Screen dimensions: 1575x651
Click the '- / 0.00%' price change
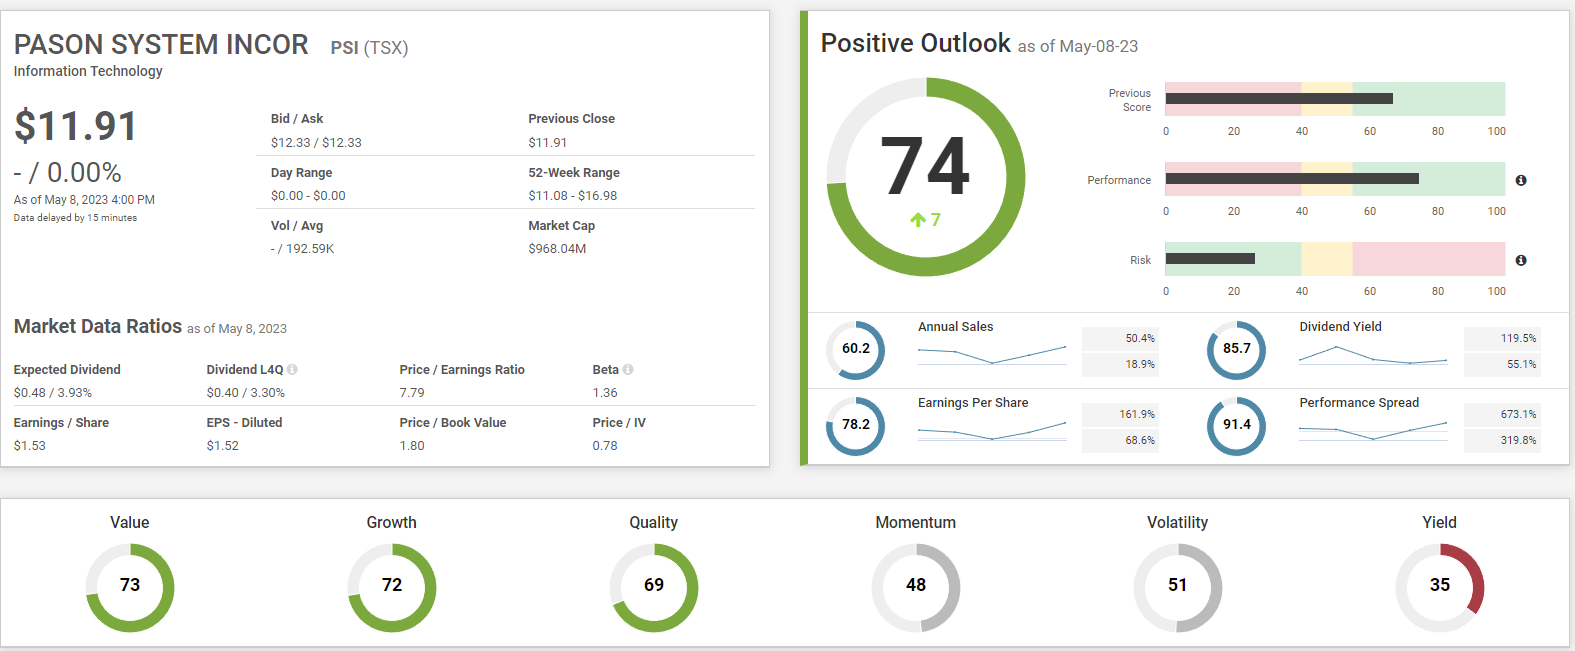pos(68,173)
